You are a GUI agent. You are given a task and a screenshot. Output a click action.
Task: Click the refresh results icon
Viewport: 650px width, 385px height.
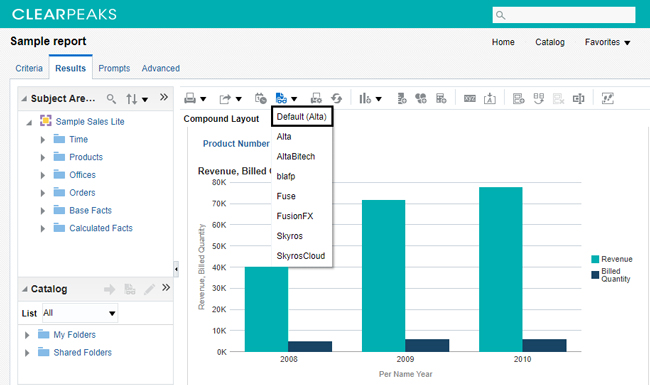click(x=337, y=98)
